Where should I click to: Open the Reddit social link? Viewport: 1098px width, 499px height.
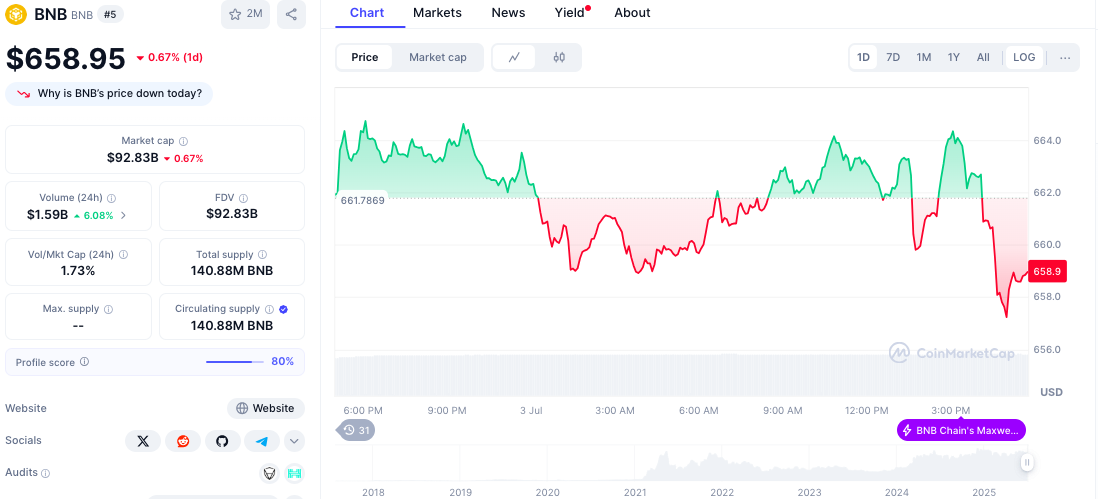(x=183, y=441)
